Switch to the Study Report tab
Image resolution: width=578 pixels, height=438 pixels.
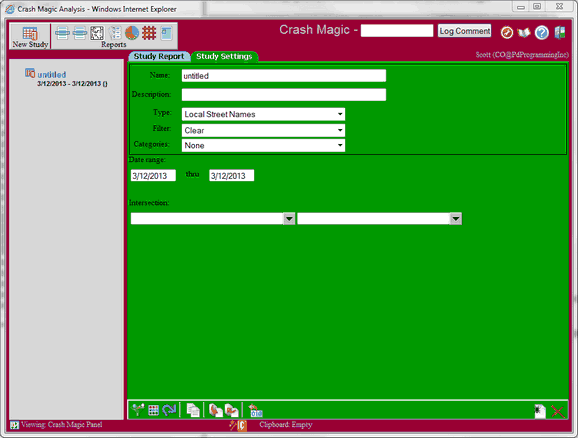click(159, 56)
